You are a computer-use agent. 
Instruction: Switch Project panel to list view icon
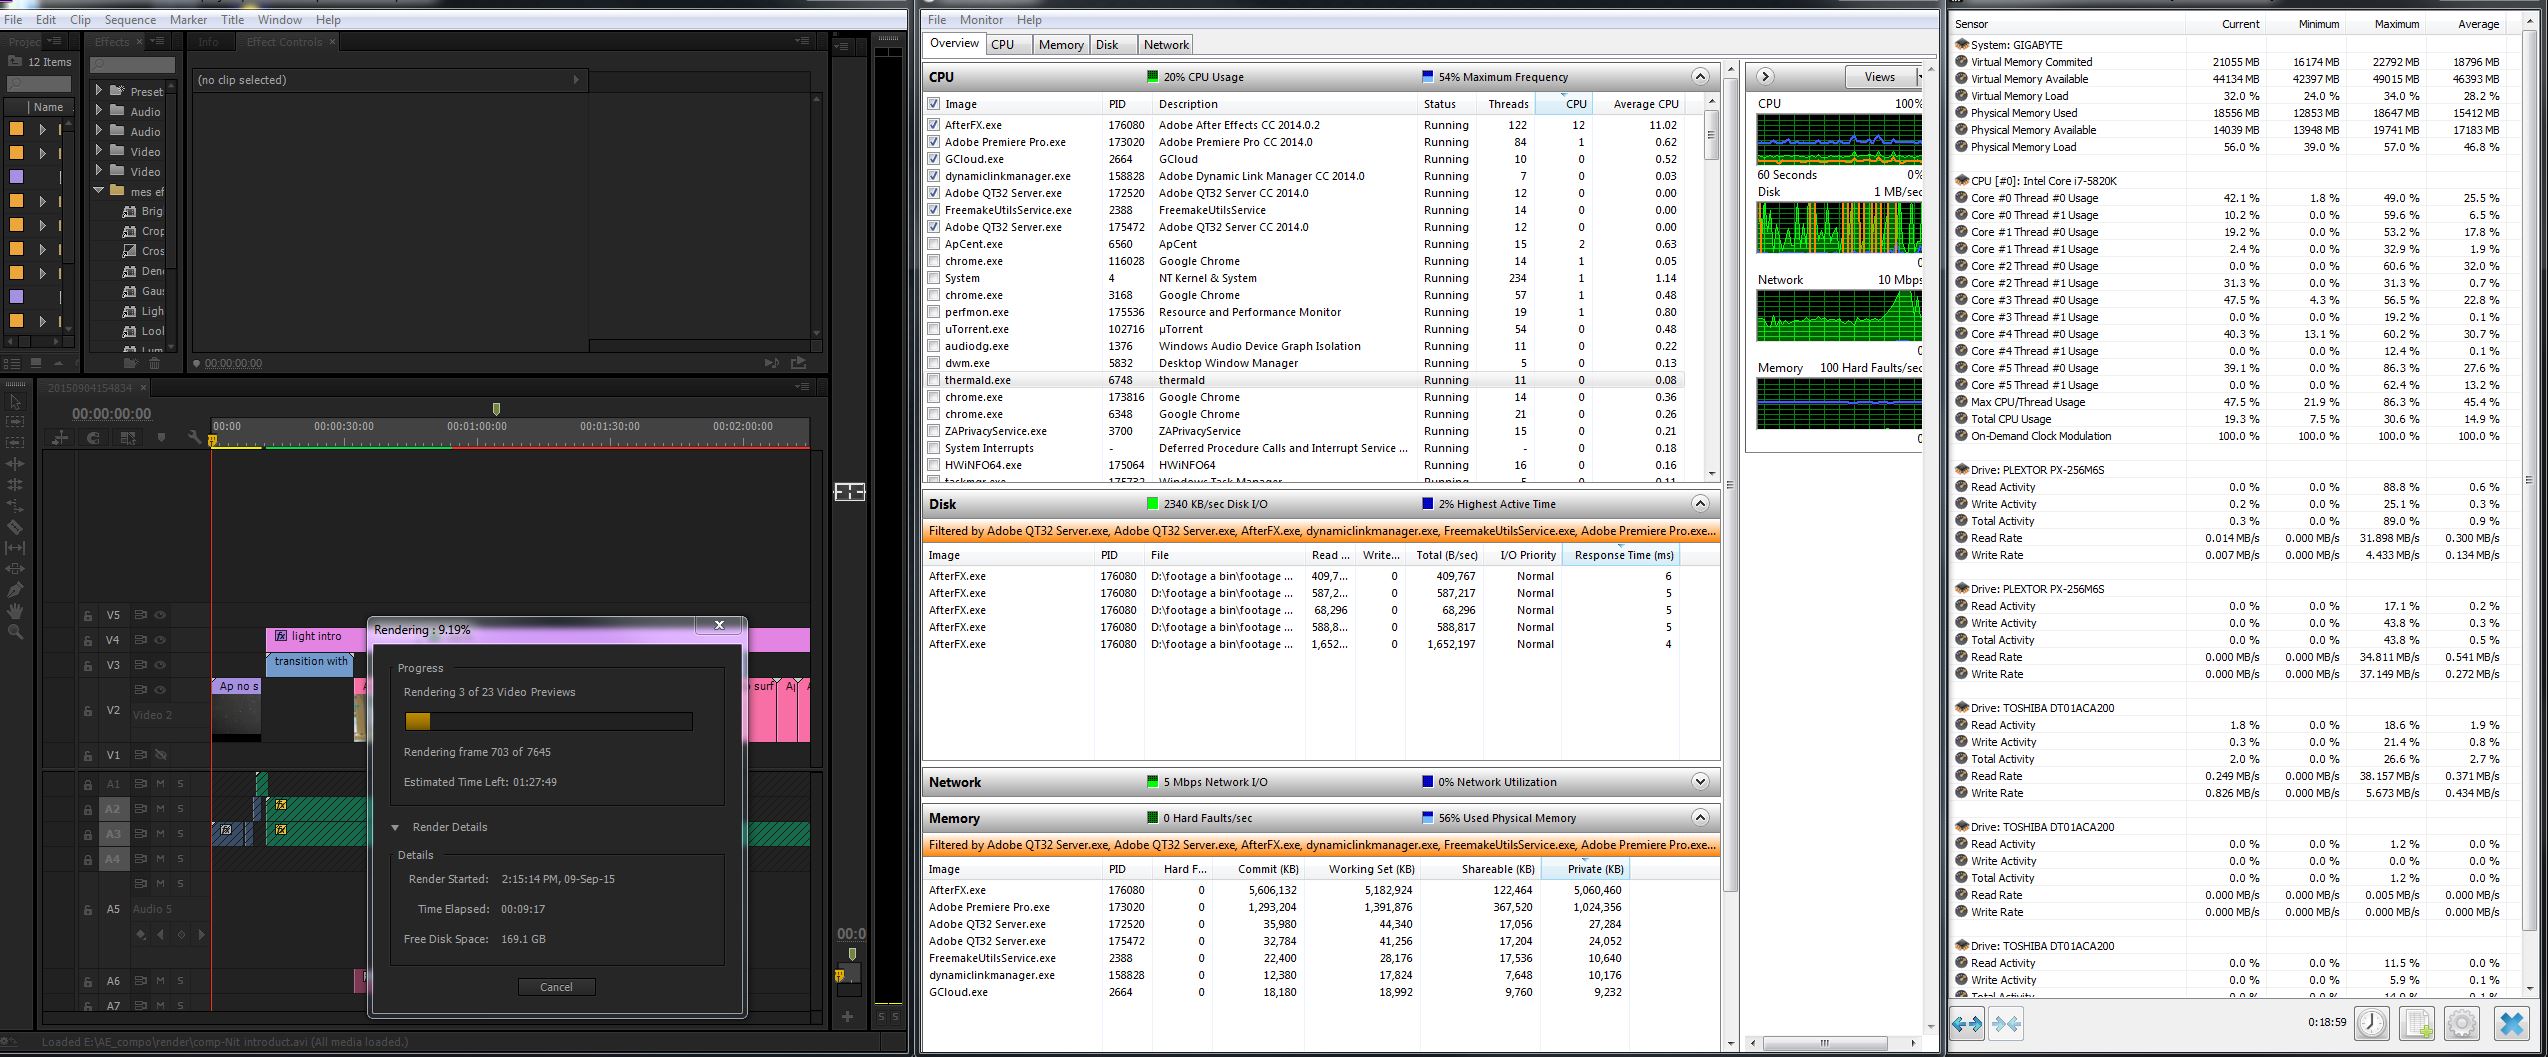tap(13, 363)
